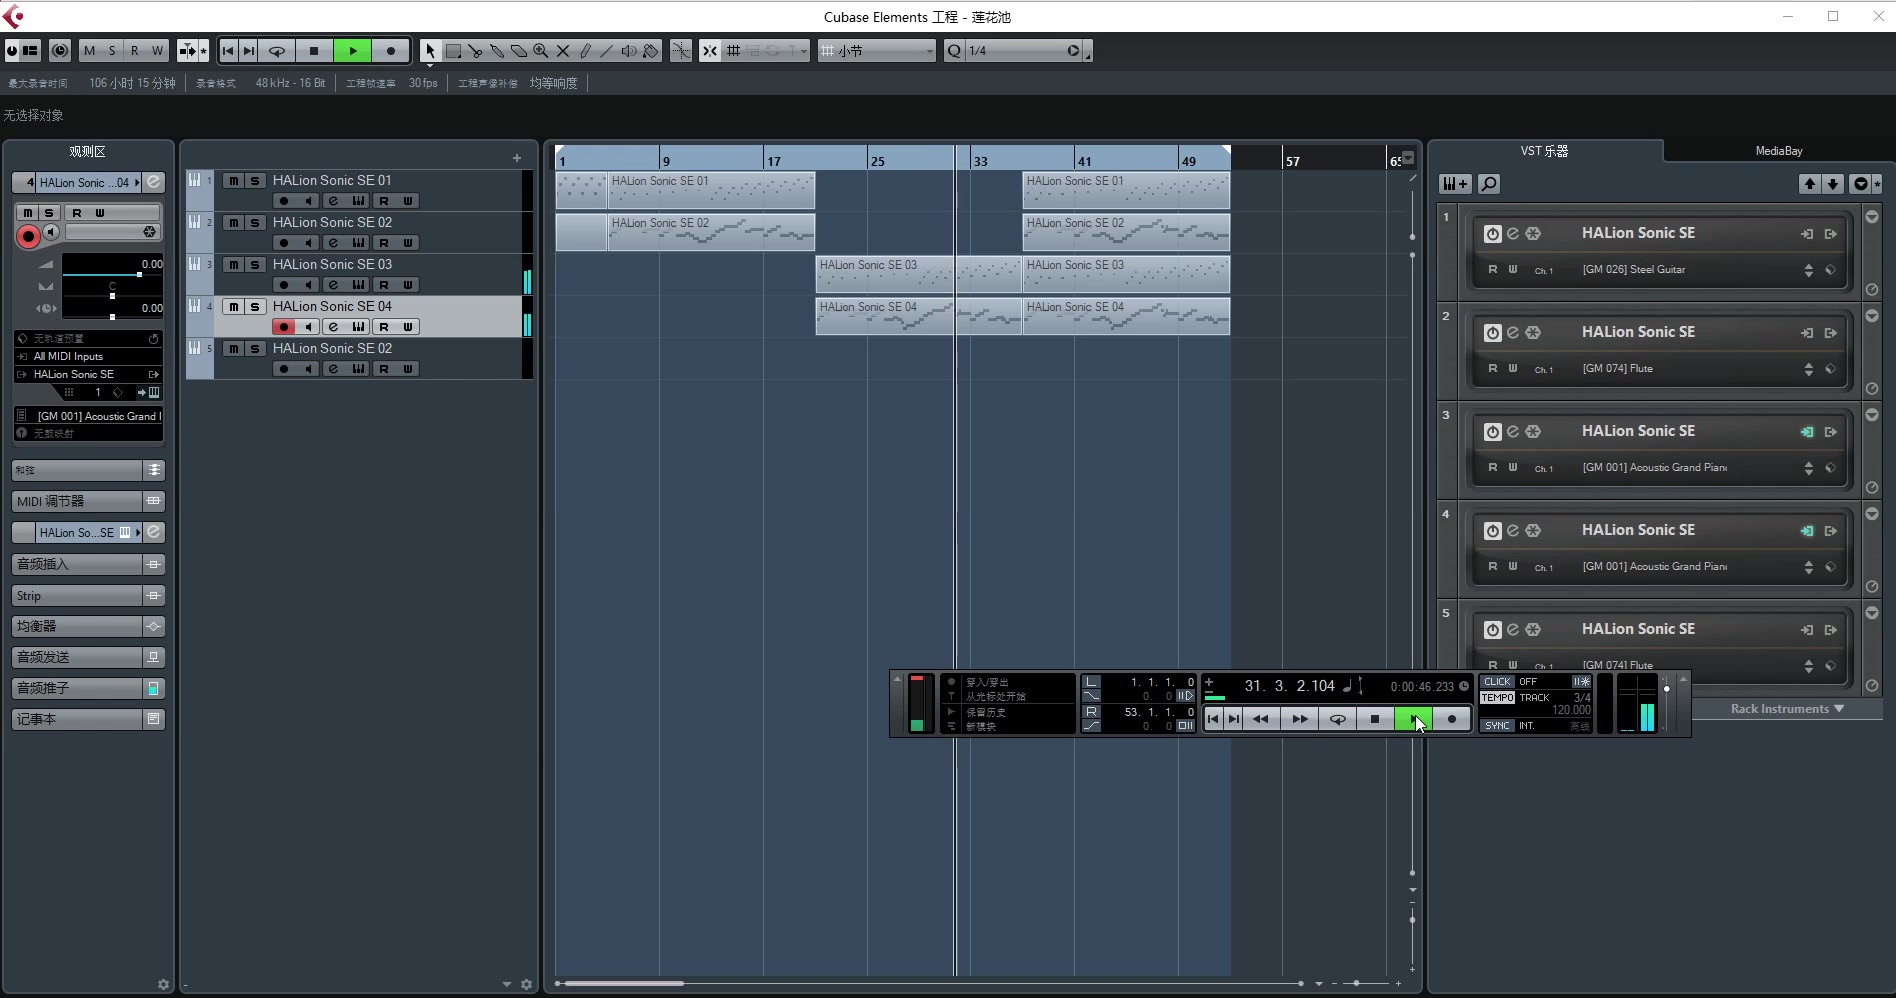The height and width of the screenshot is (998, 1896).
Task: Open instrument editor for HALion Sonic SE 03 track
Action: pyautogui.click(x=359, y=285)
